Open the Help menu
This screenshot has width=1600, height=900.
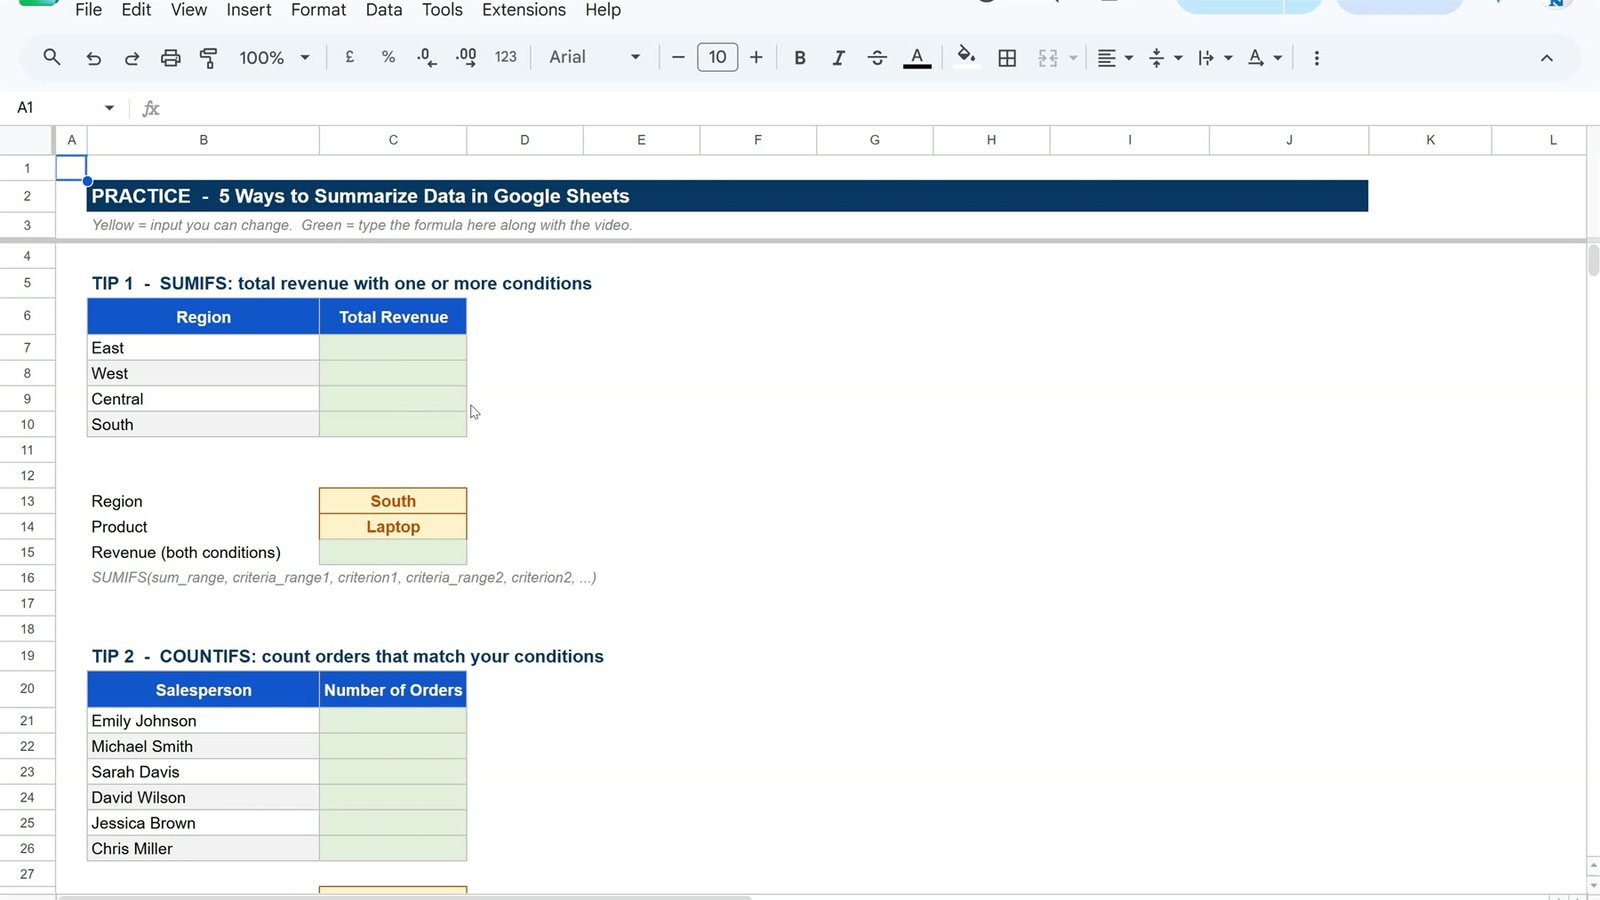[603, 10]
